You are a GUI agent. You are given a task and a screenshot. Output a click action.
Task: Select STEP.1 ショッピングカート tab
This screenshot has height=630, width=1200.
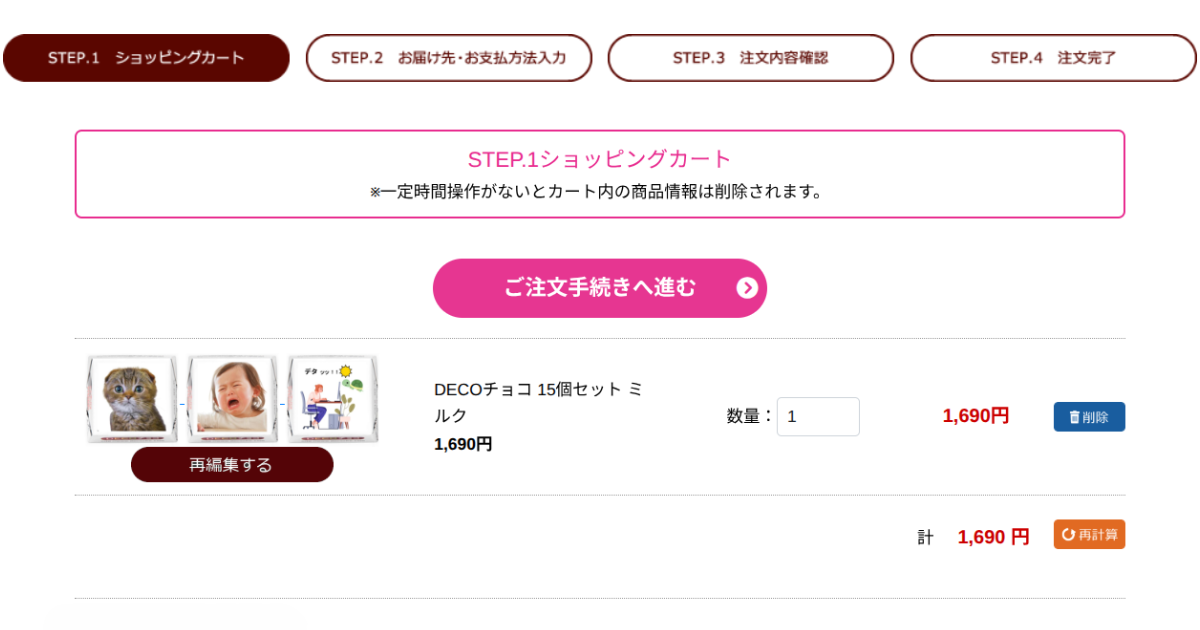coord(146,58)
